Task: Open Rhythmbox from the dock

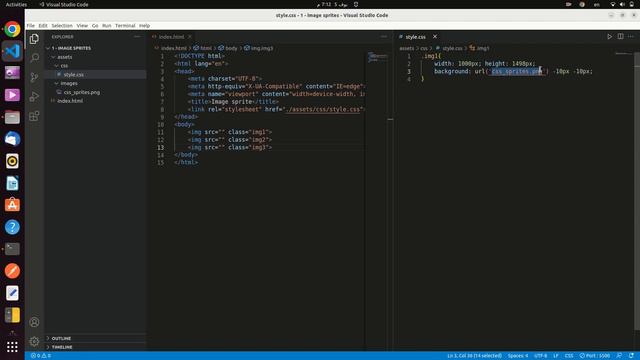Action: click(x=12, y=161)
